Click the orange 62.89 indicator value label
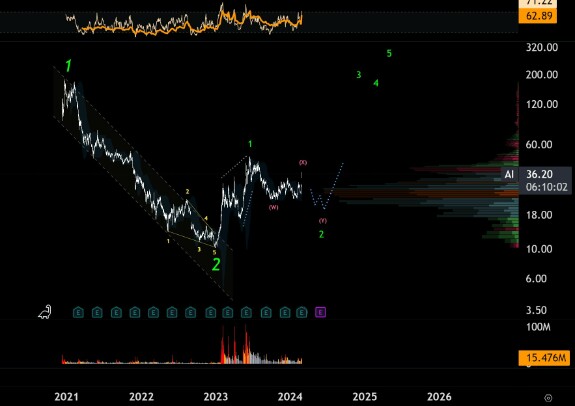Screen dimensions: 575x406 pos(538,16)
